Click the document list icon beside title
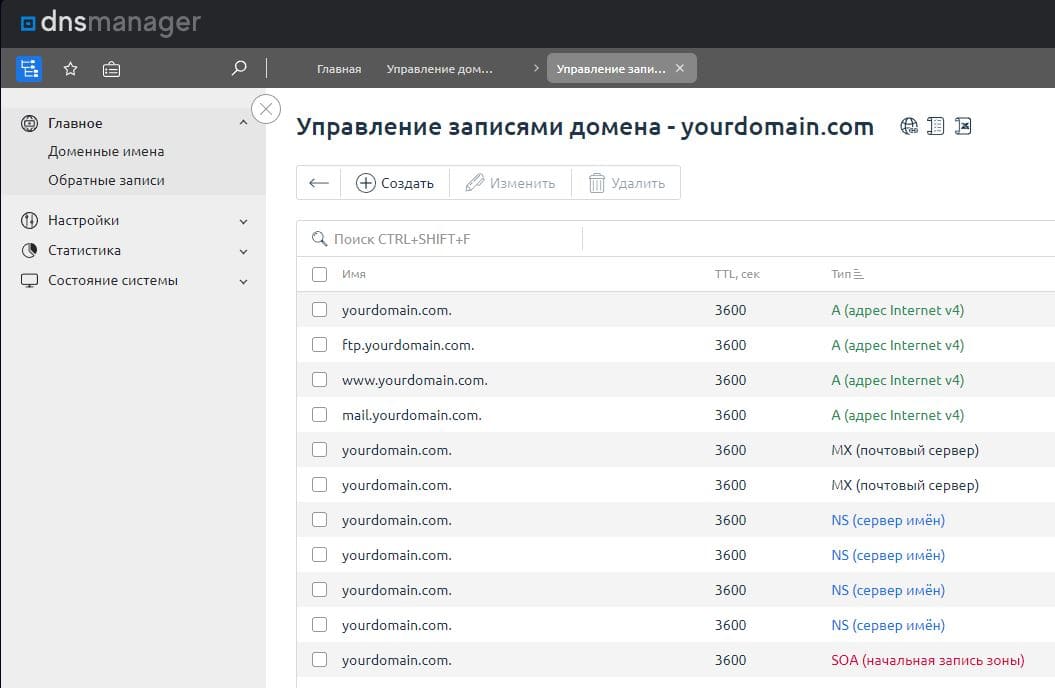The width and height of the screenshot is (1055, 688). [936, 126]
